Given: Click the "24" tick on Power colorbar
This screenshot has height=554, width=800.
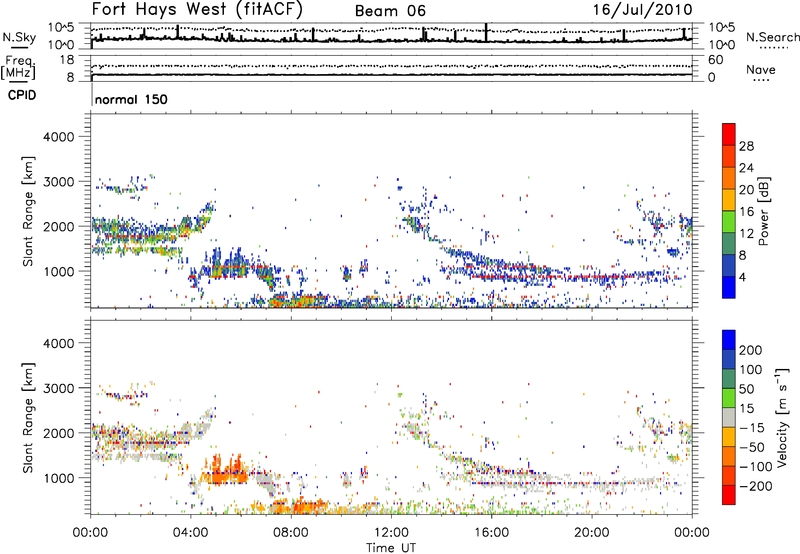Looking at the screenshot, I should click(x=746, y=168).
